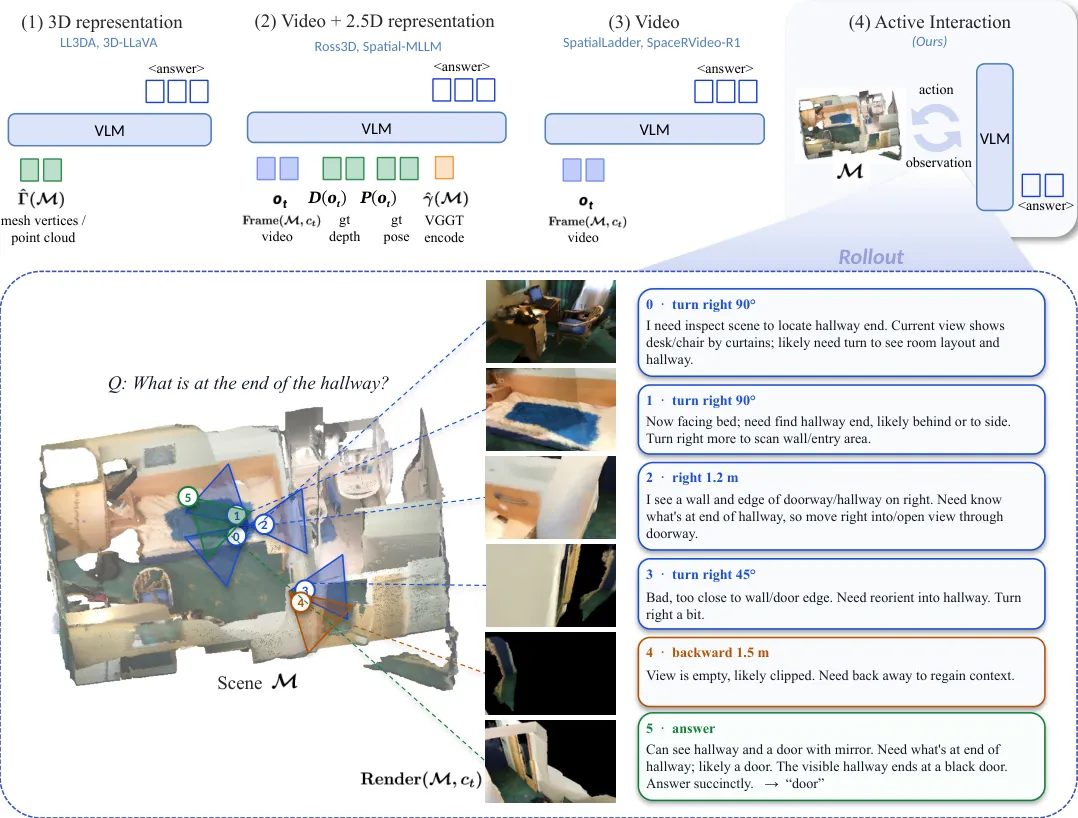Select the '(1) 3D representation' heading
Screen dimensions: 1078x818
[x=102, y=22]
